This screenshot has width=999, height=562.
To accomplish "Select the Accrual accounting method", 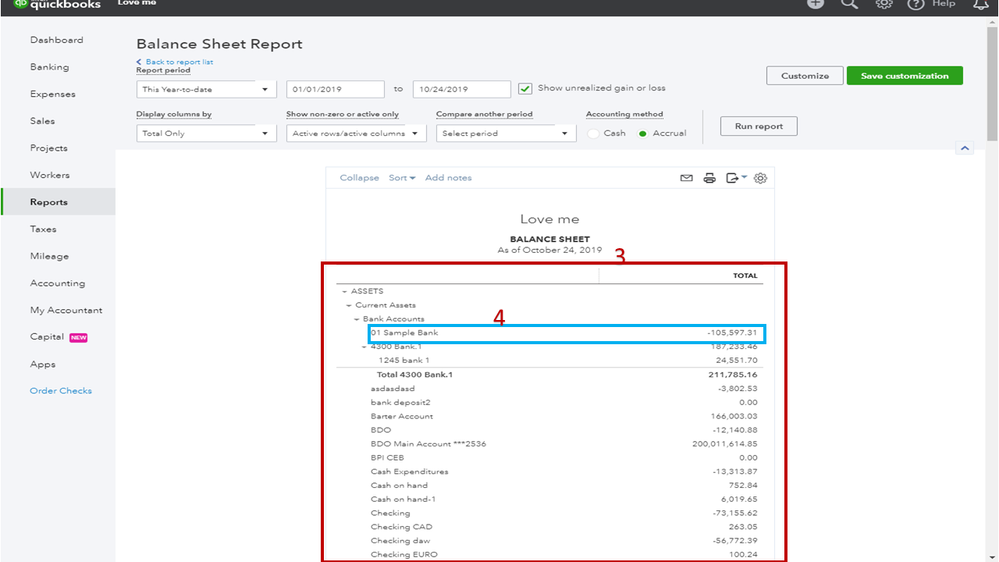I will pyautogui.click(x=644, y=133).
